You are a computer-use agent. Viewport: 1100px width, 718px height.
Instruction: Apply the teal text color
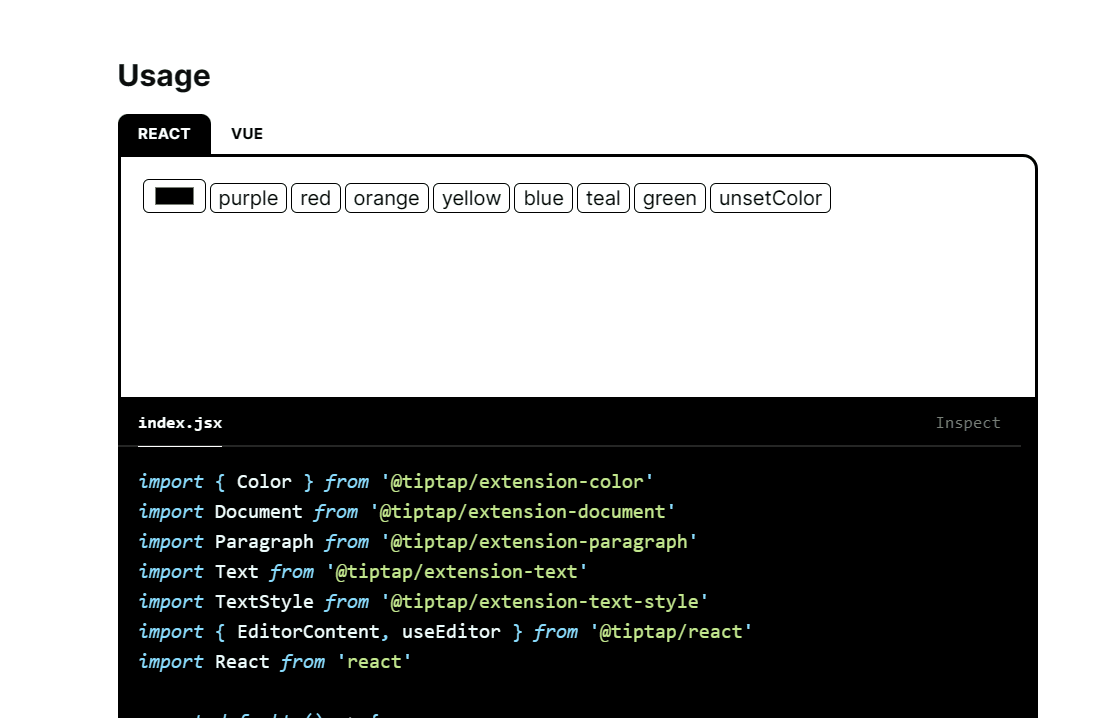pyautogui.click(x=603, y=198)
